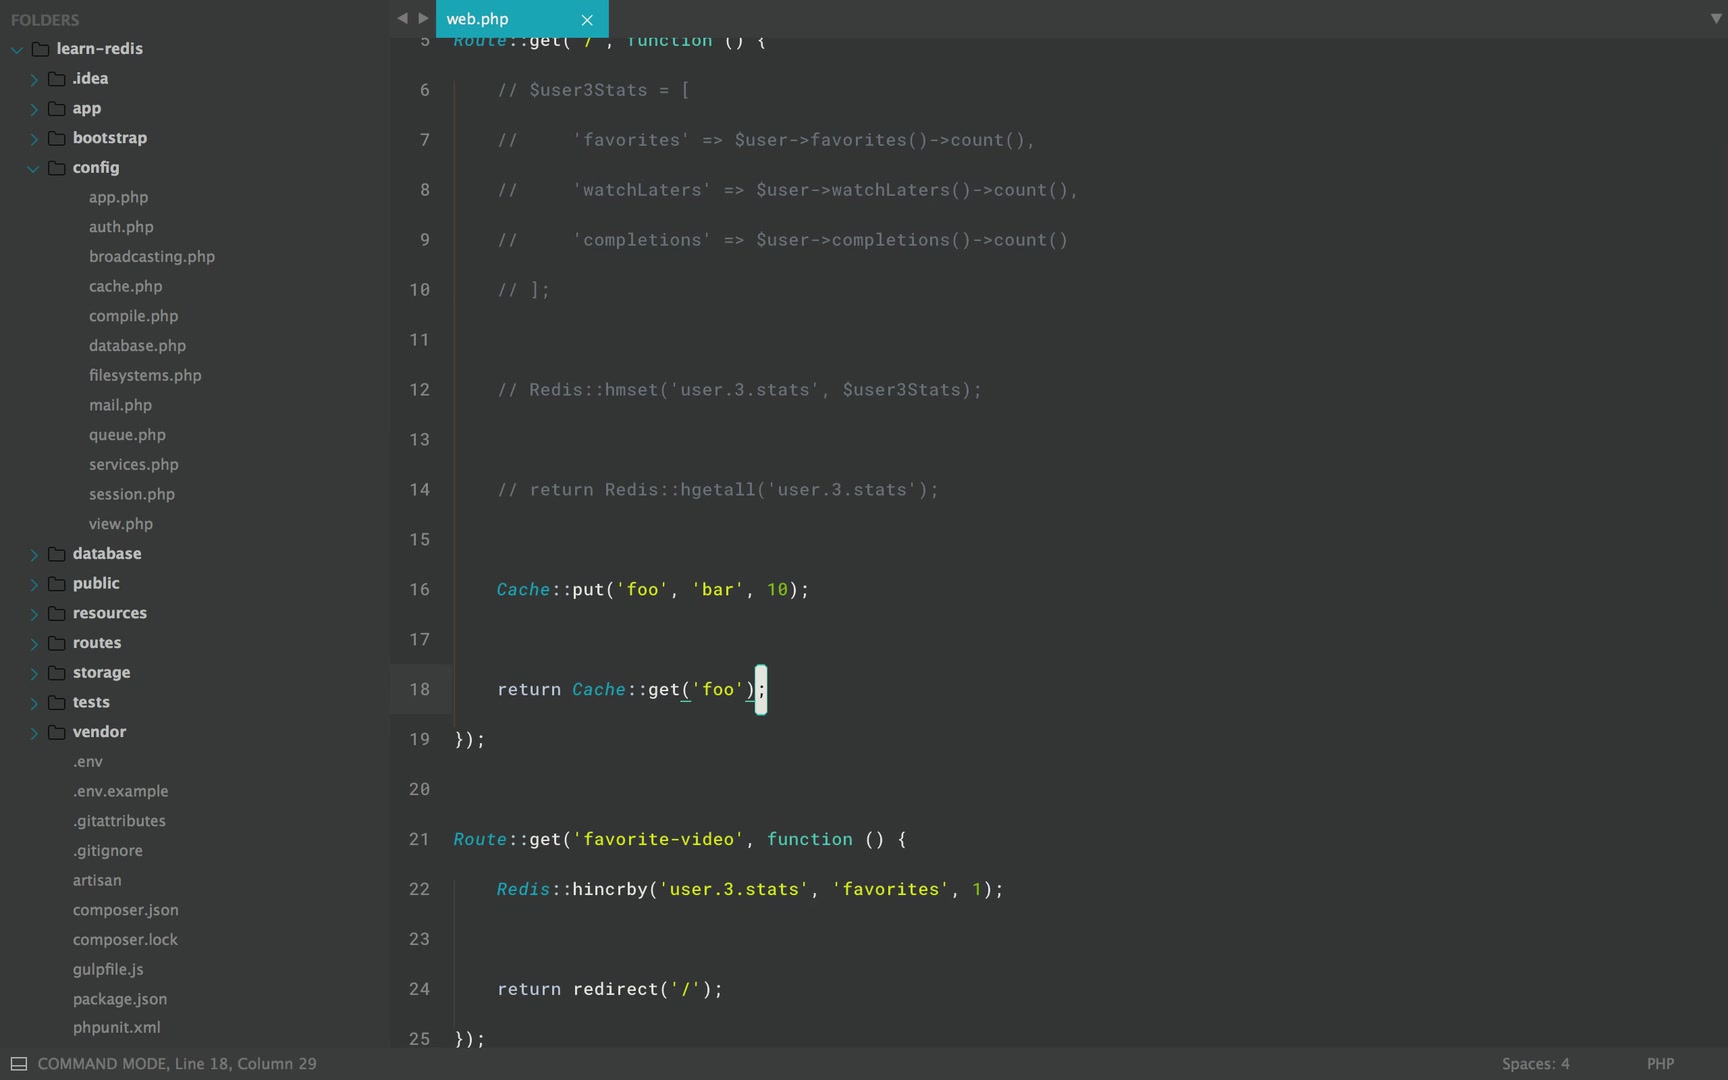Open app.php in config folder
The height and width of the screenshot is (1080, 1728).
[x=118, y=197]
